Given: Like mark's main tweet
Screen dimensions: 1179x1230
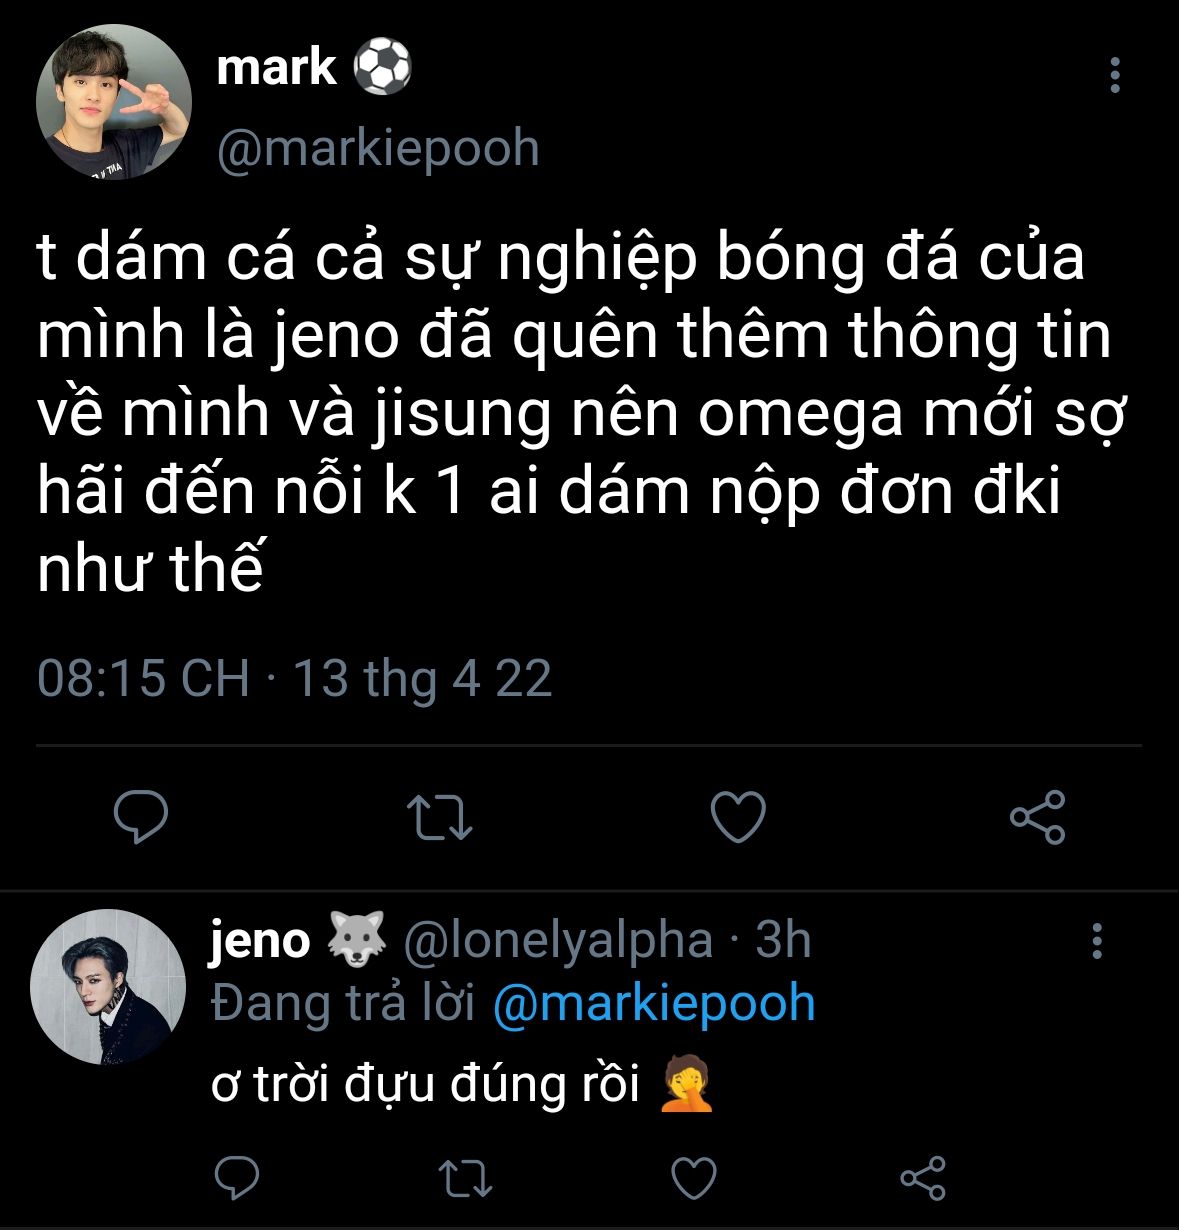Looking at the screenshot, I should pos(738,817).
